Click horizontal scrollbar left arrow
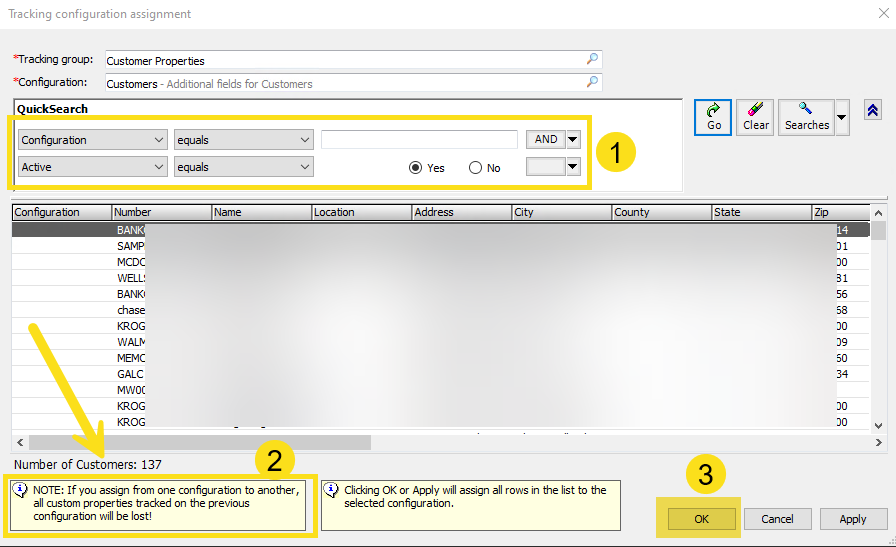This screenshot has height=547, width=896. [x=20, y=442]
